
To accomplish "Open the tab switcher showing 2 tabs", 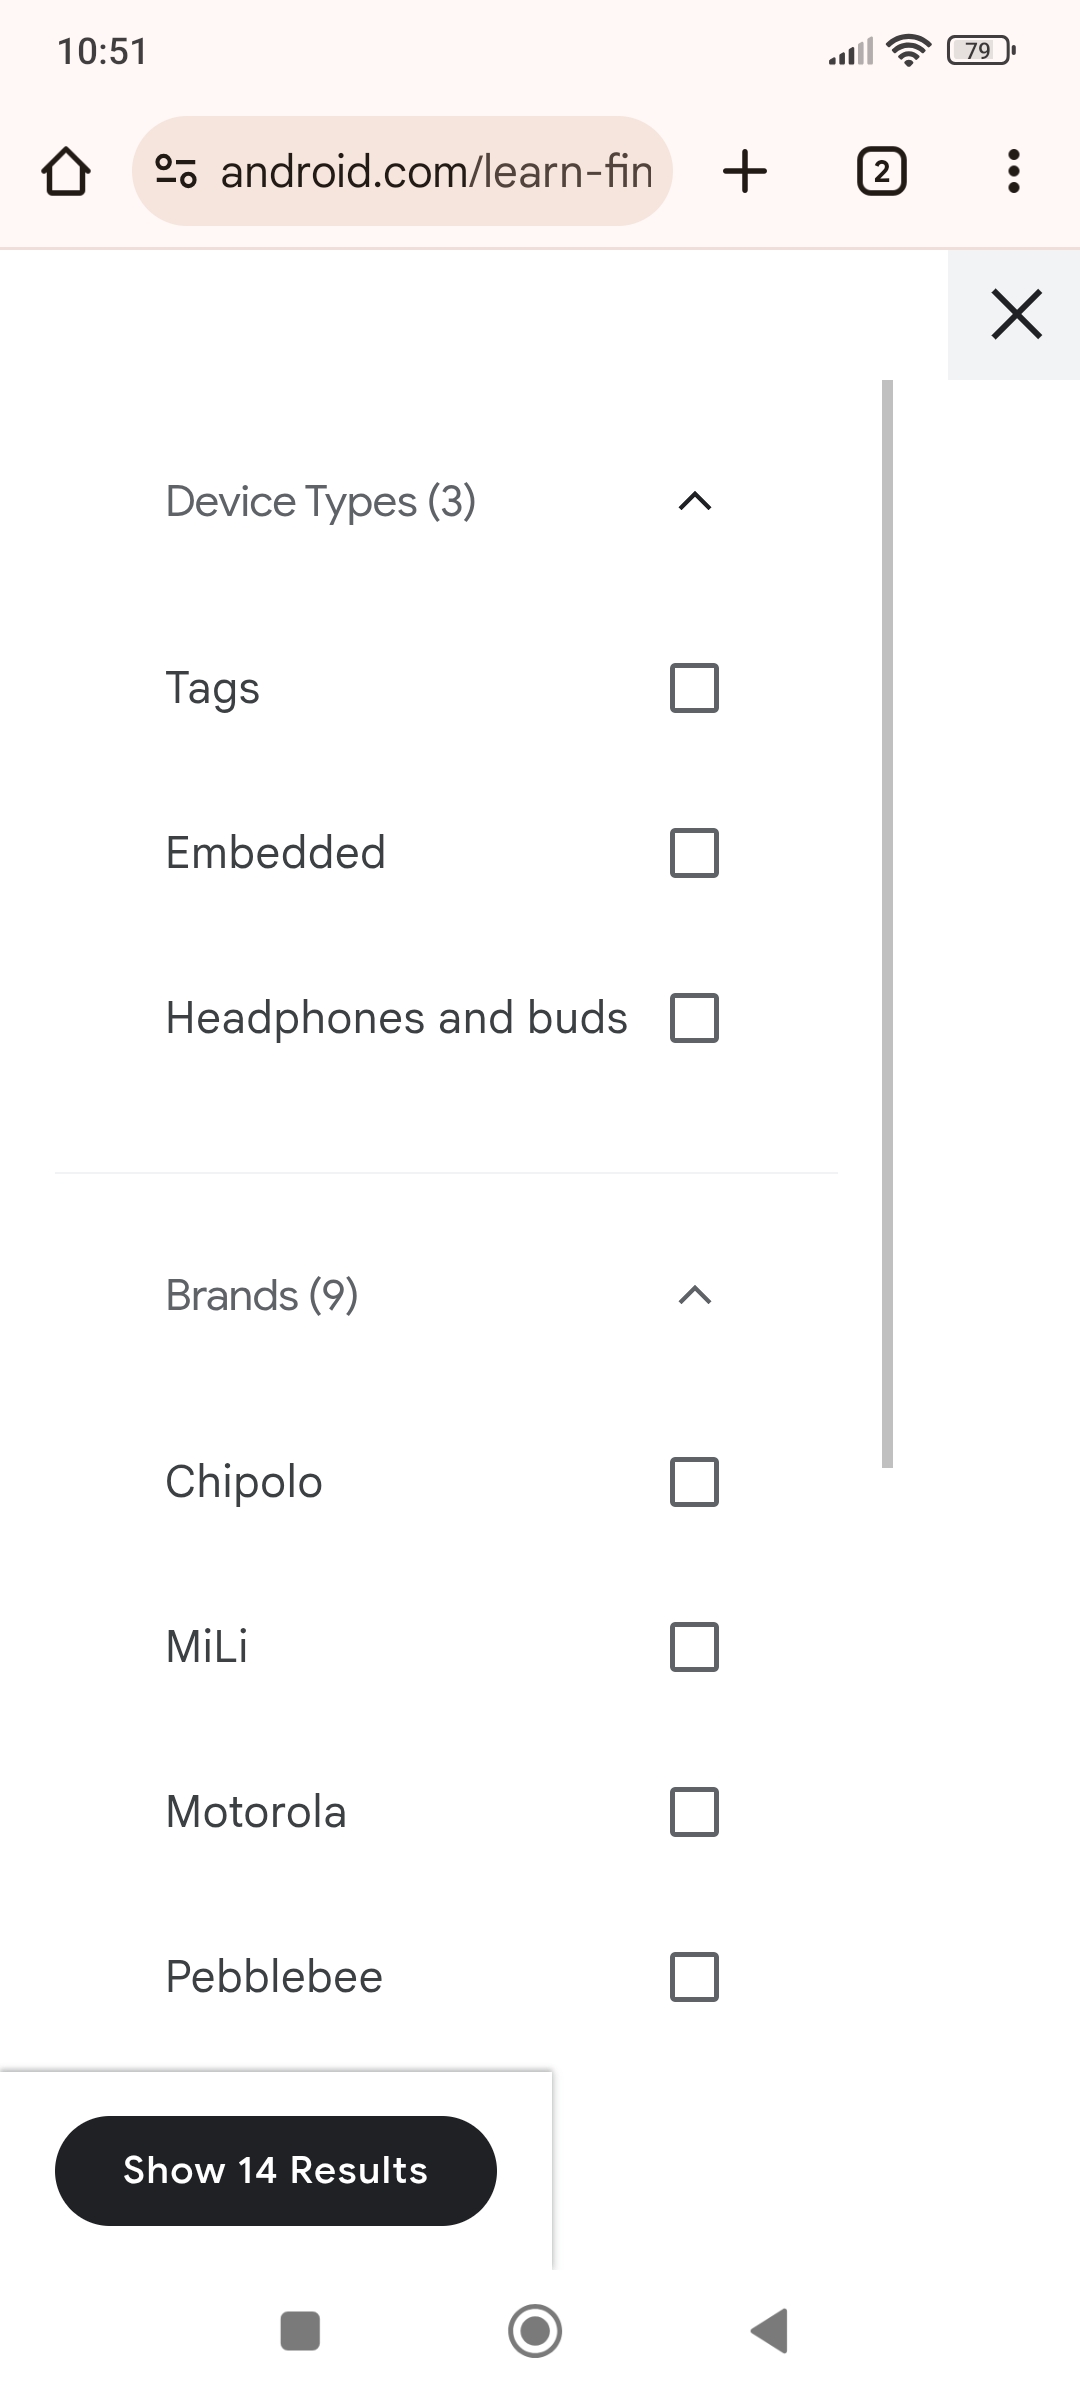I will tap(881, 171).
